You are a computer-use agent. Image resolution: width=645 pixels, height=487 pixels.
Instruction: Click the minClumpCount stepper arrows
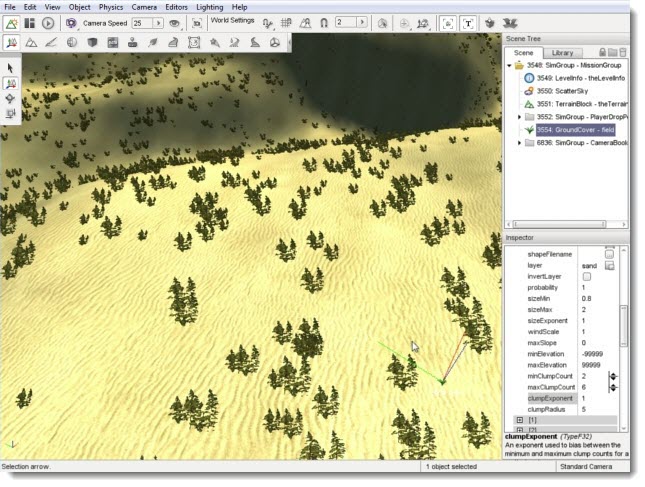614,376
